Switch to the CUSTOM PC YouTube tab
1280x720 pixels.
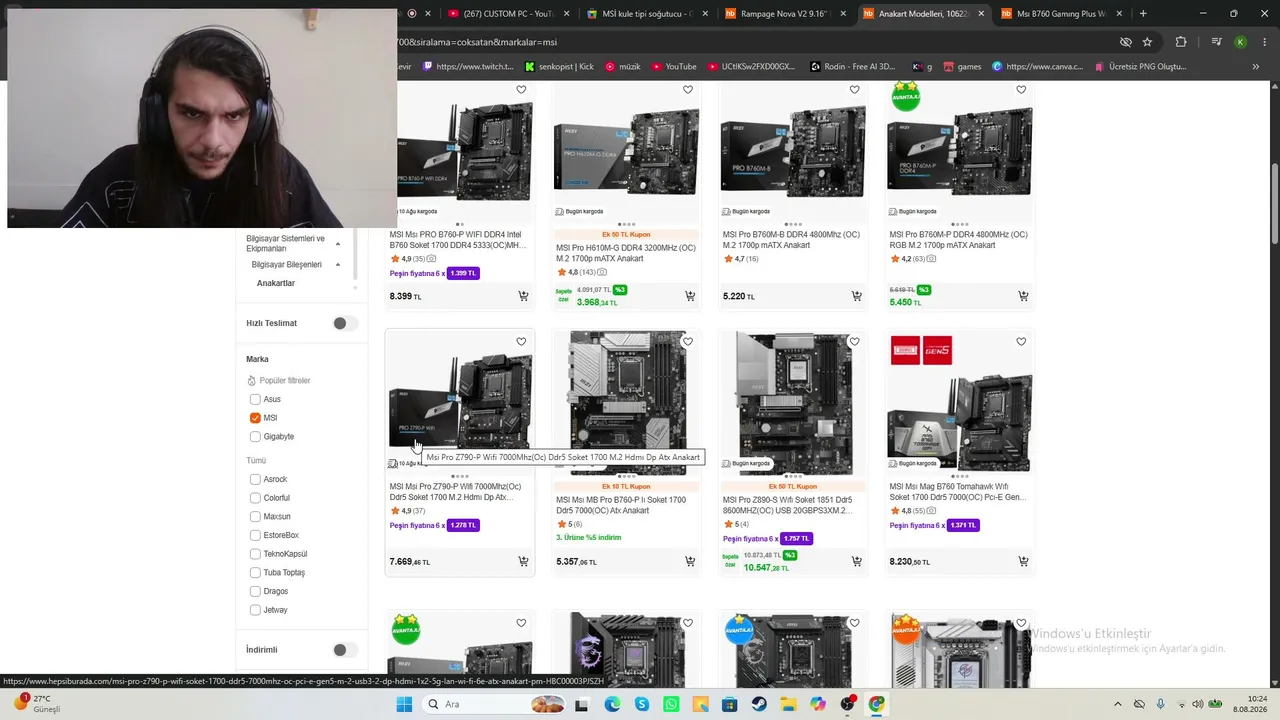pyautogui.click(x=501, y=14)
